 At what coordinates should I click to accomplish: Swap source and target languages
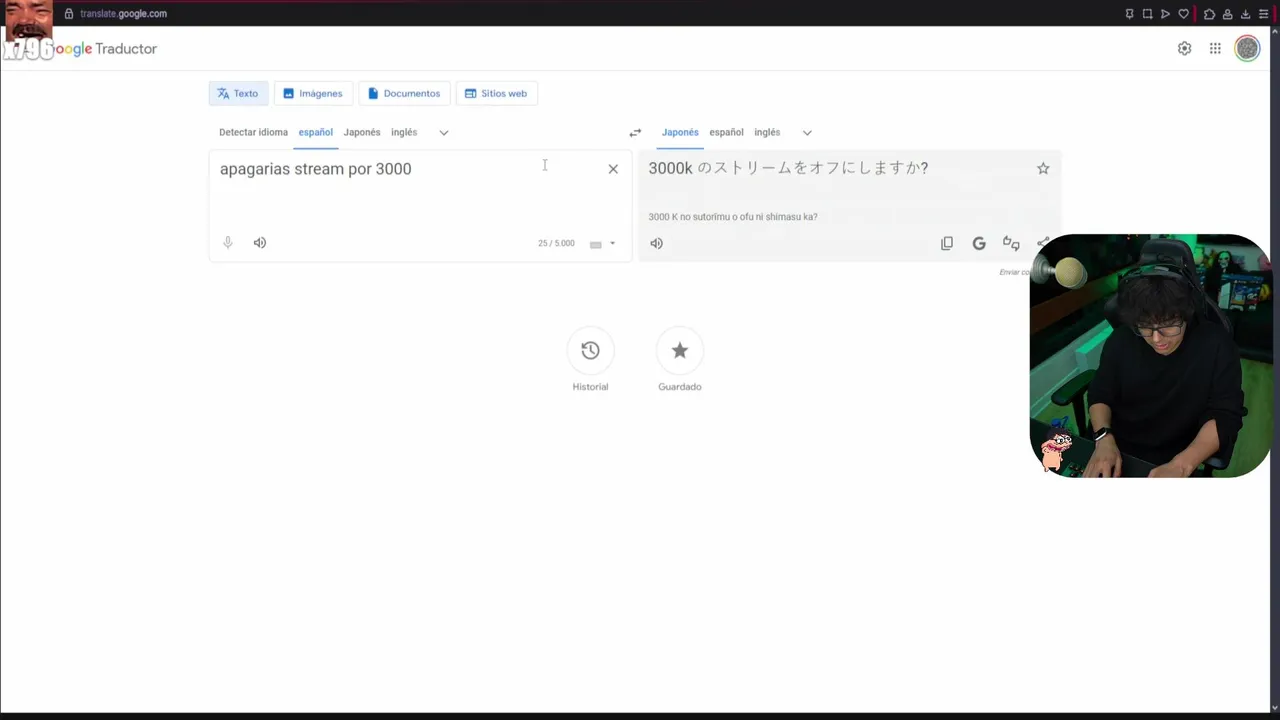coord(635,132)
